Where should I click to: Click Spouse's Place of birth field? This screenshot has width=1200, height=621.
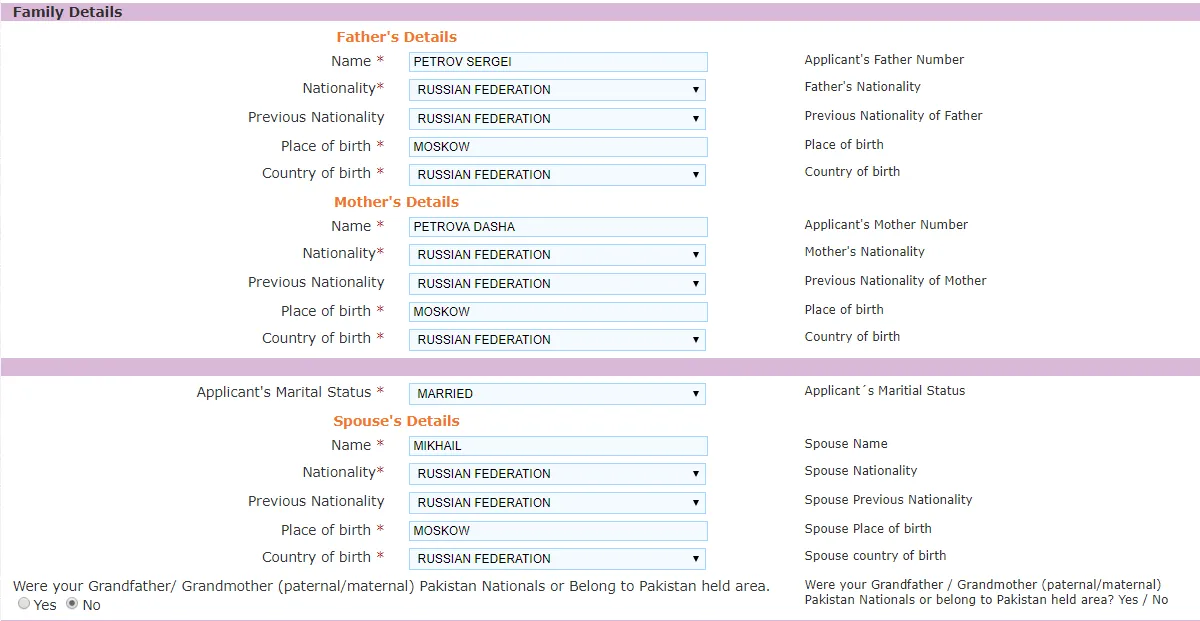(558, 531)
